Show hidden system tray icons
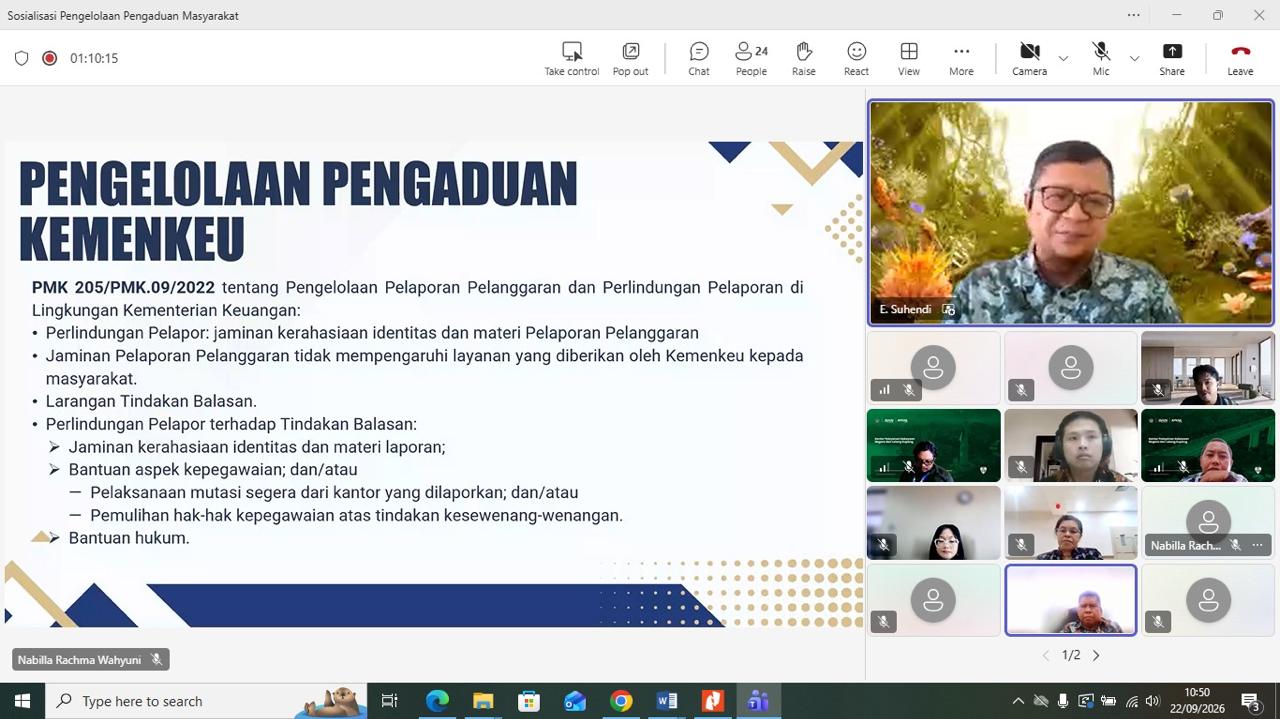 (x=1018, y=701)
